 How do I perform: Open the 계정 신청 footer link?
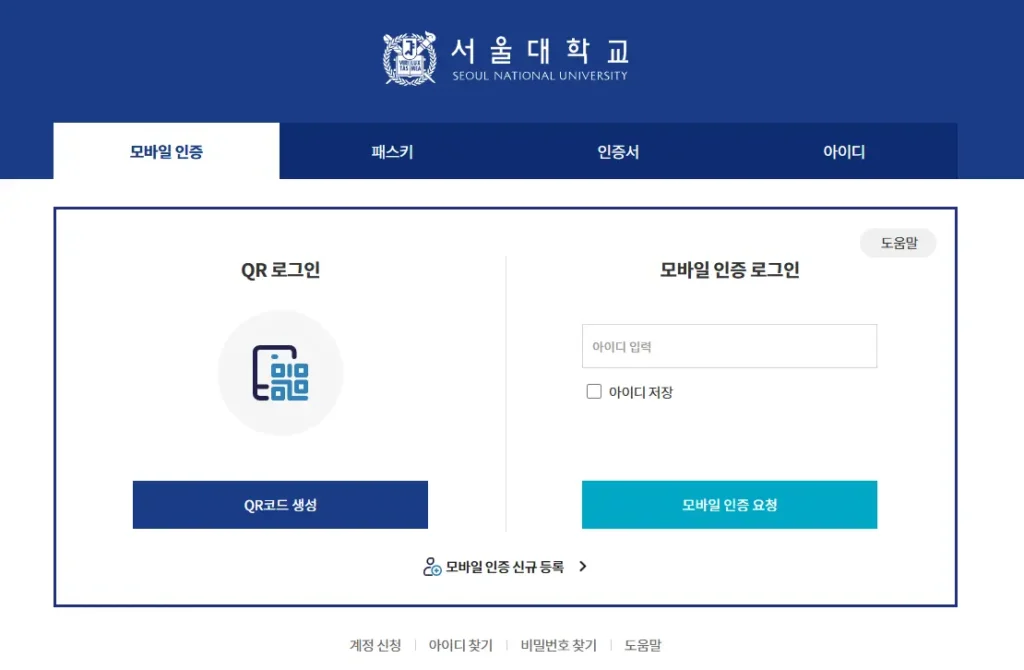[x=376, y=645]
